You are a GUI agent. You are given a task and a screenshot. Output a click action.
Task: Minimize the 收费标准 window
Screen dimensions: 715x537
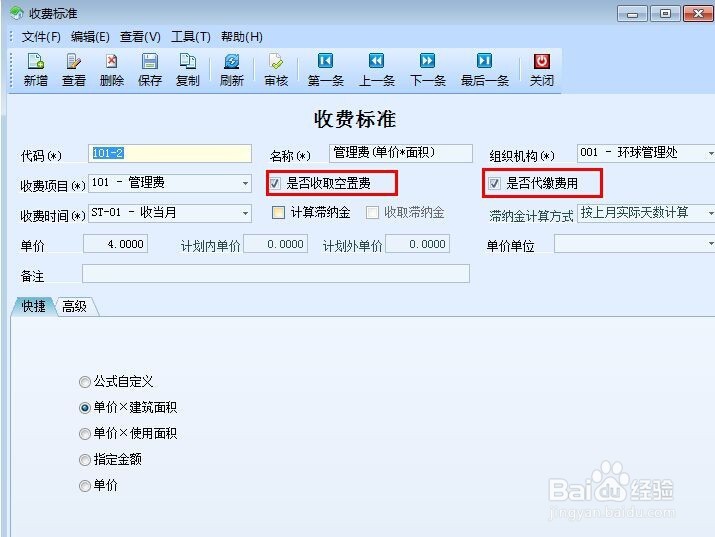[632, 14]
